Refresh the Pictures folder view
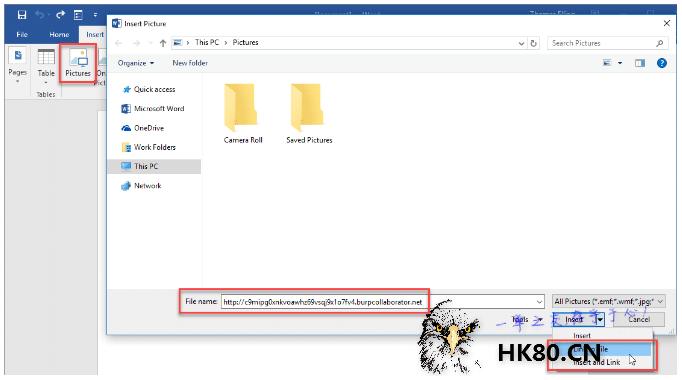Image resolution: width=682 pixels, height=380 pixels. [534, 43]
